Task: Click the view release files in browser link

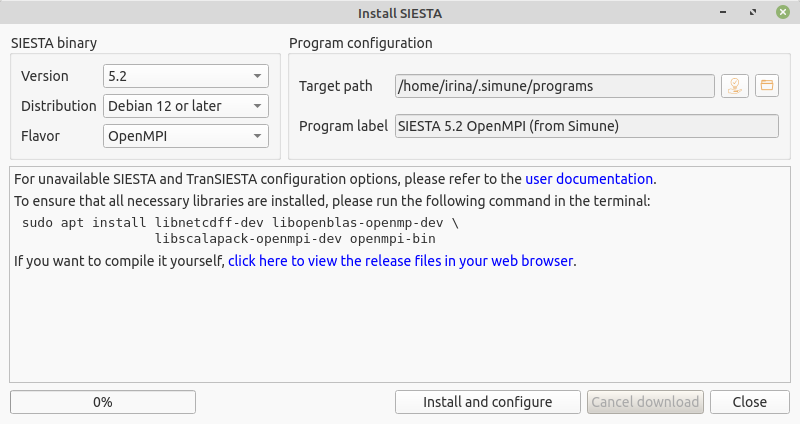Action: tap(401, 261)
